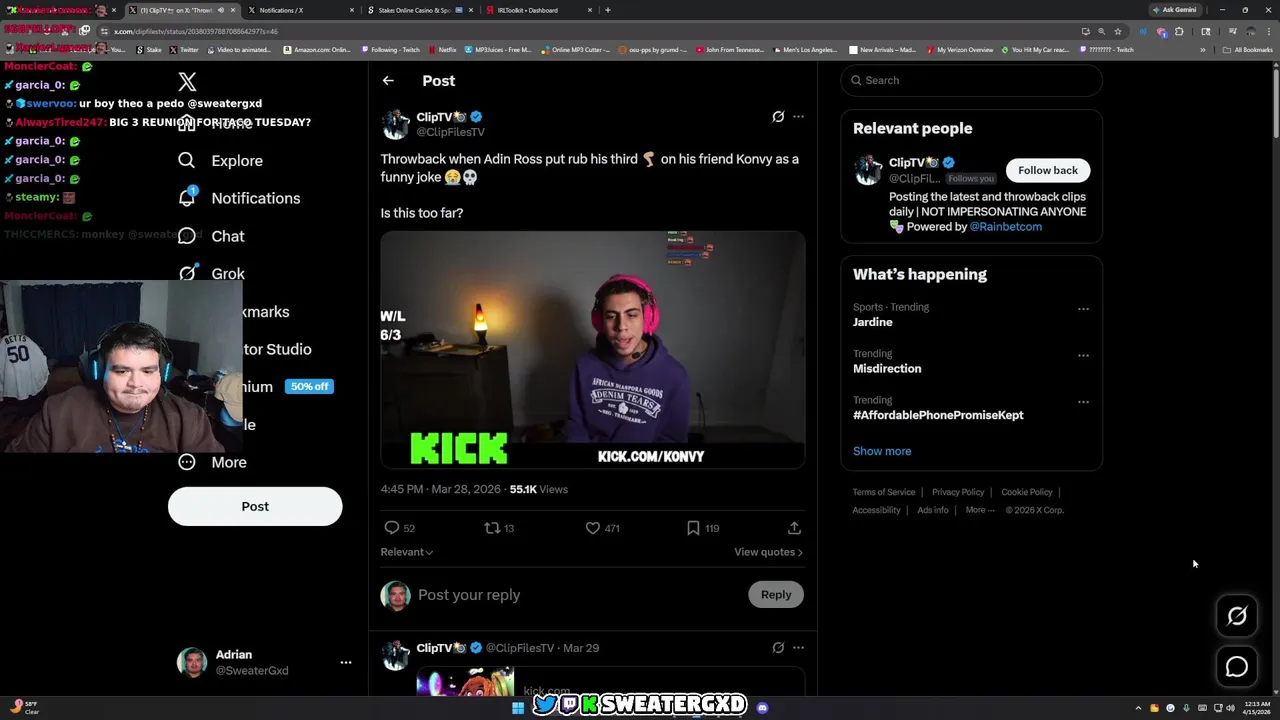Click the Grok icon on ClipTV post
This screenshot has width=1280, height=720.
point(778,117)
